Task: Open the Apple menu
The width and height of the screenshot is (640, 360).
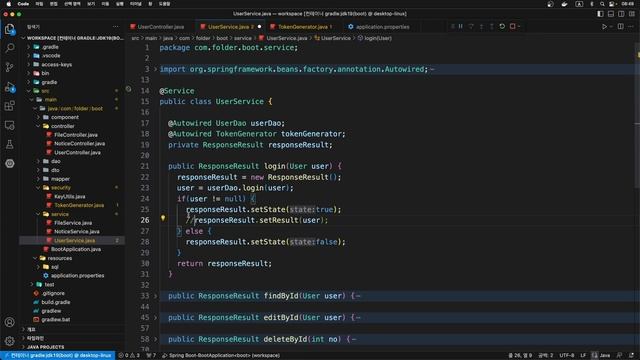Action: coord(8,4)
